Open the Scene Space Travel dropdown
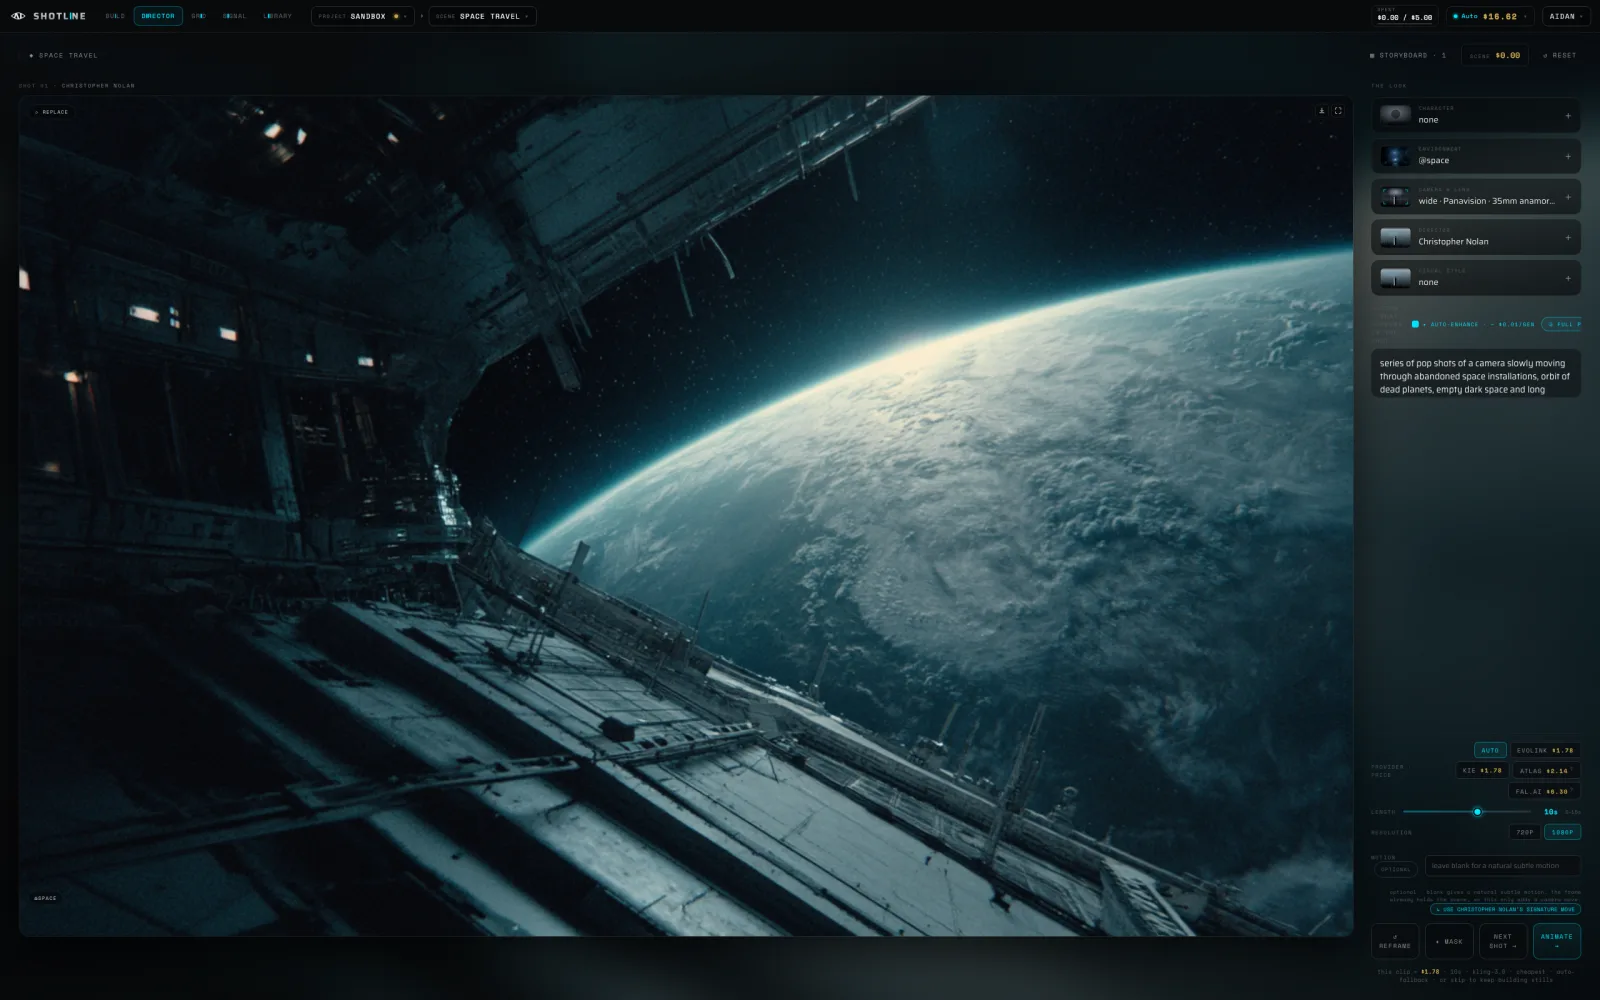This screenshot has height=1000, width=1600. click(x=483, y=16)
